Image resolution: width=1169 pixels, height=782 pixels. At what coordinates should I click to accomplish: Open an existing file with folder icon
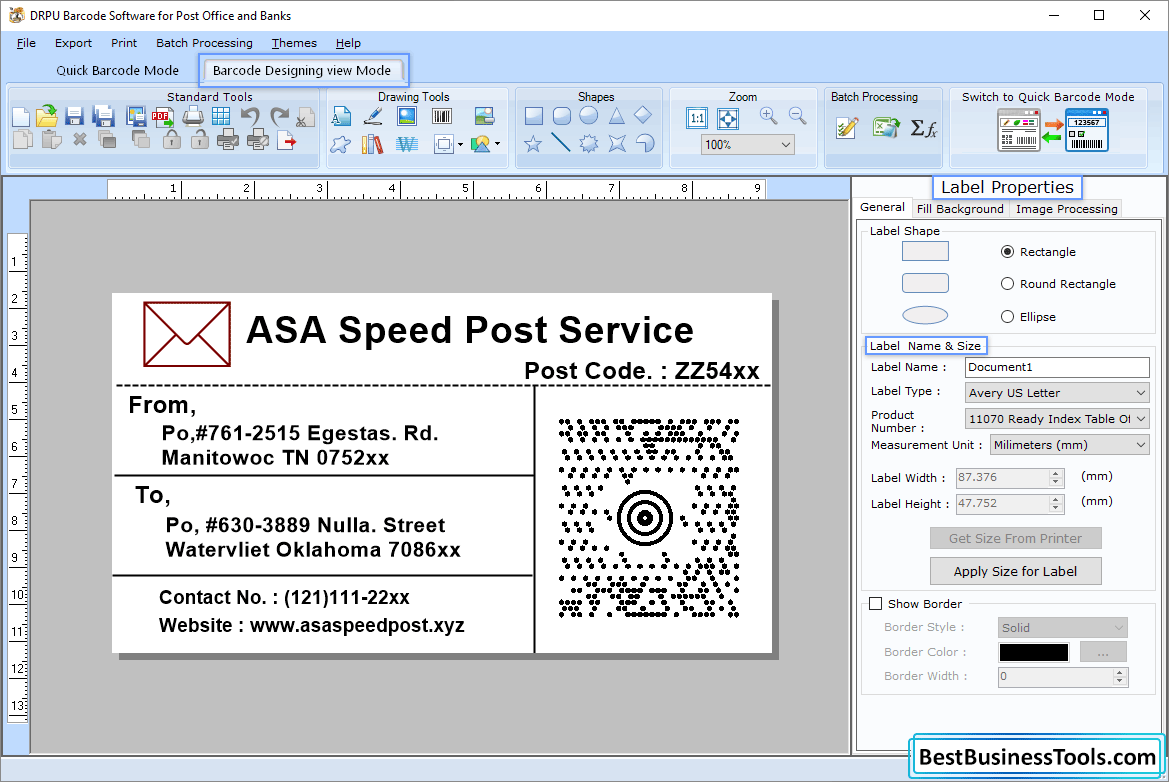[46, 116]
